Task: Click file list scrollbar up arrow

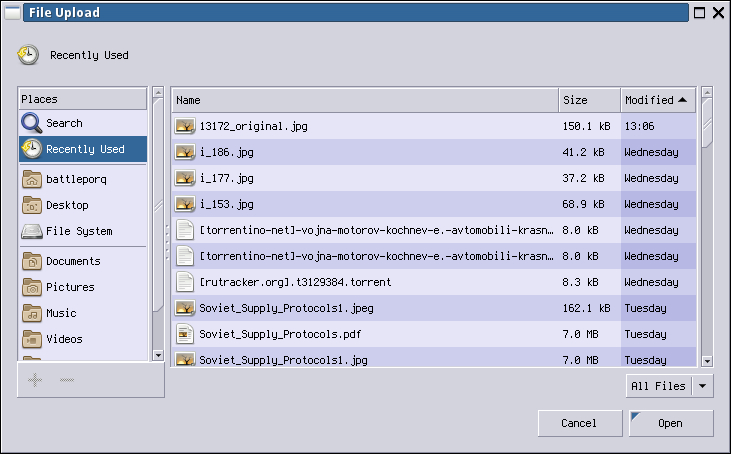Action: [707, 92]
